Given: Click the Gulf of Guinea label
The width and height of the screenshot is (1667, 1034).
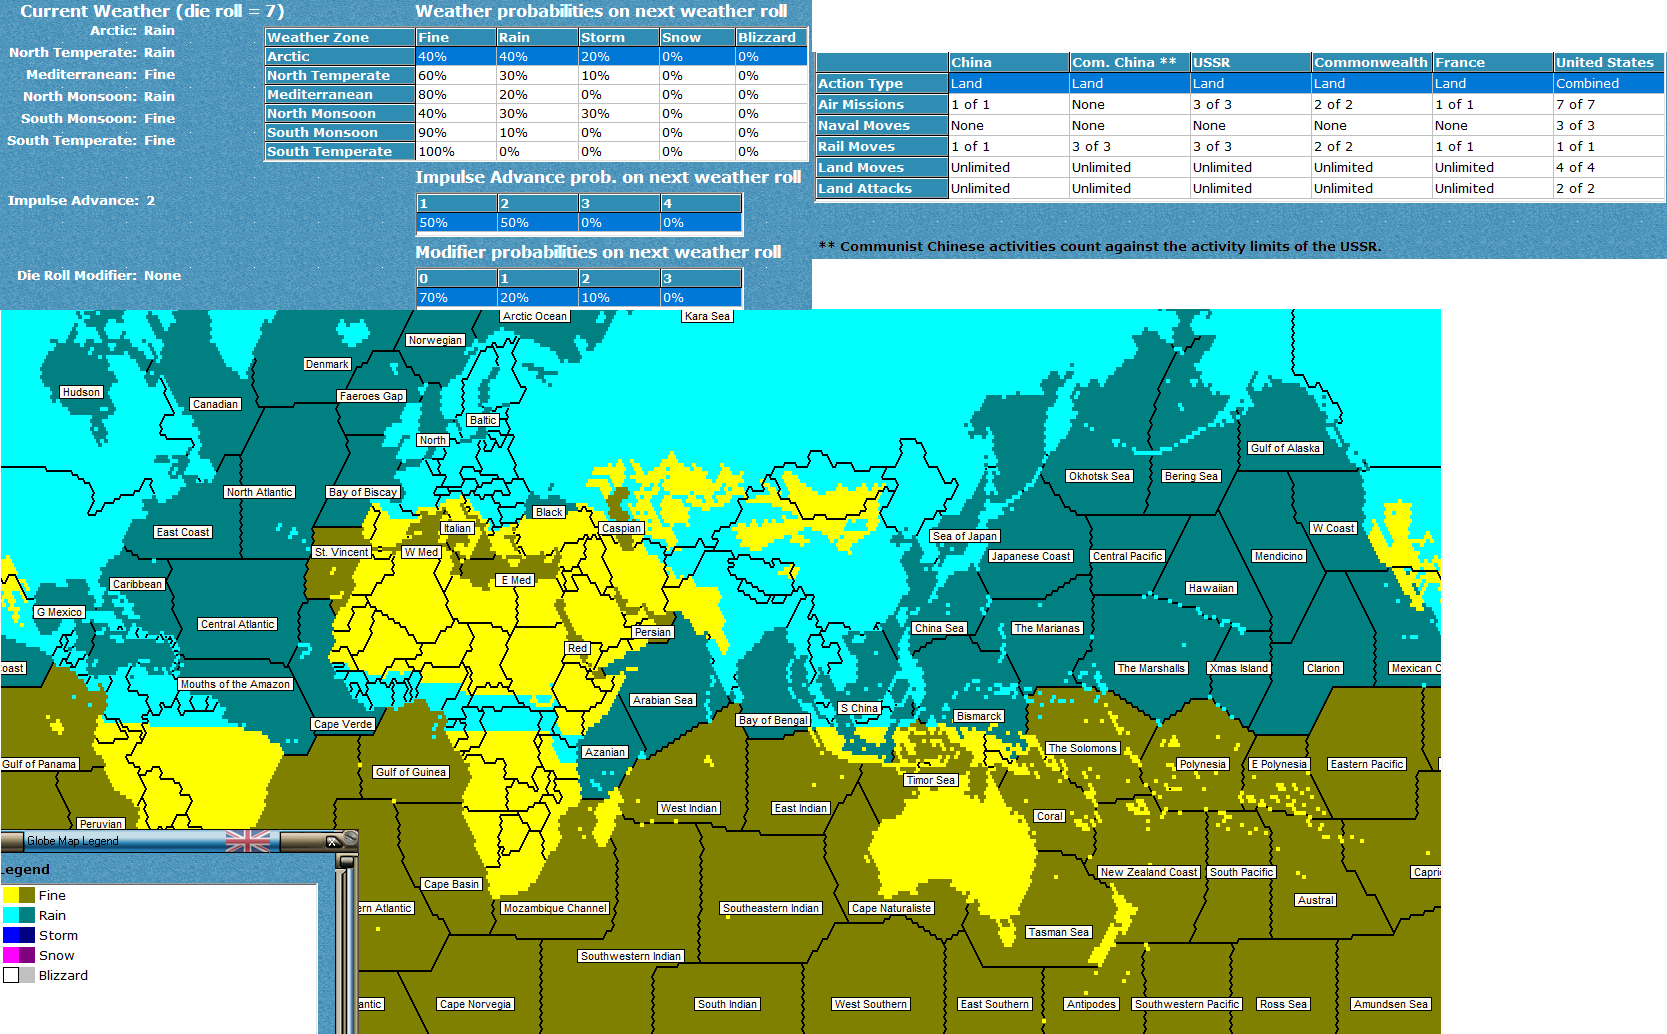Looking at the screenshot, I should 411,772.
